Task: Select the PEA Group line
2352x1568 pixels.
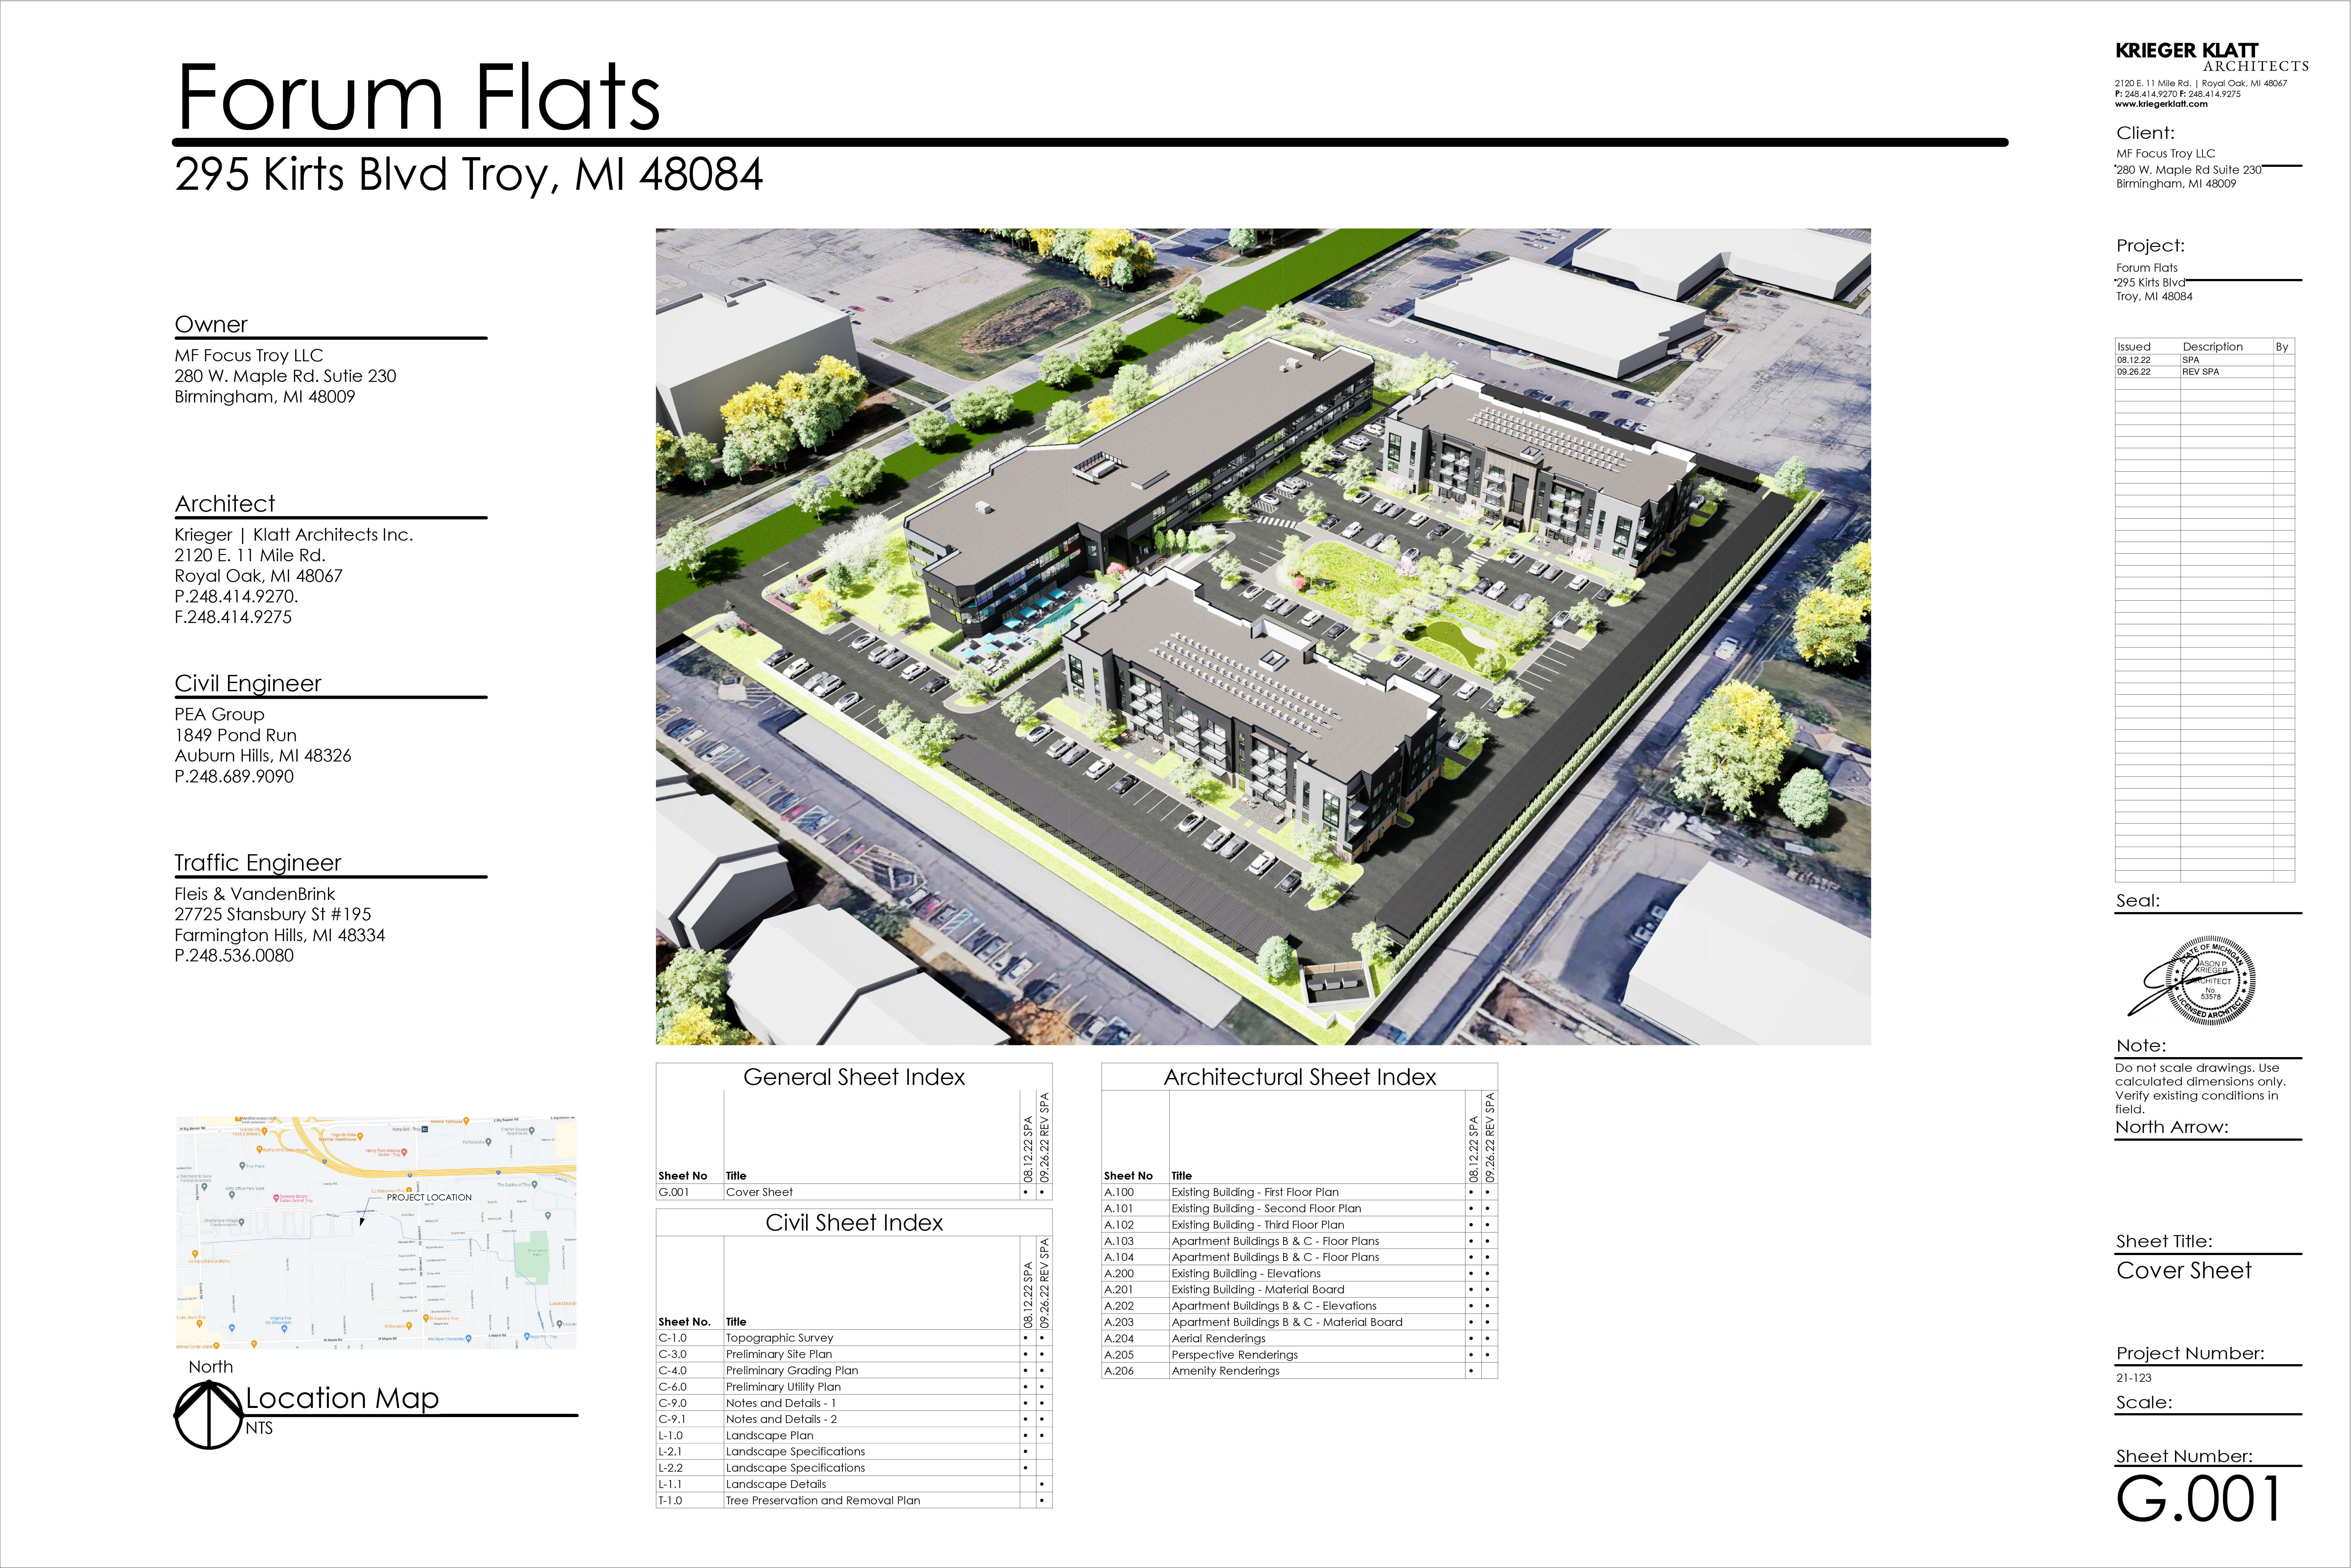Action: (x=220, y=715)
